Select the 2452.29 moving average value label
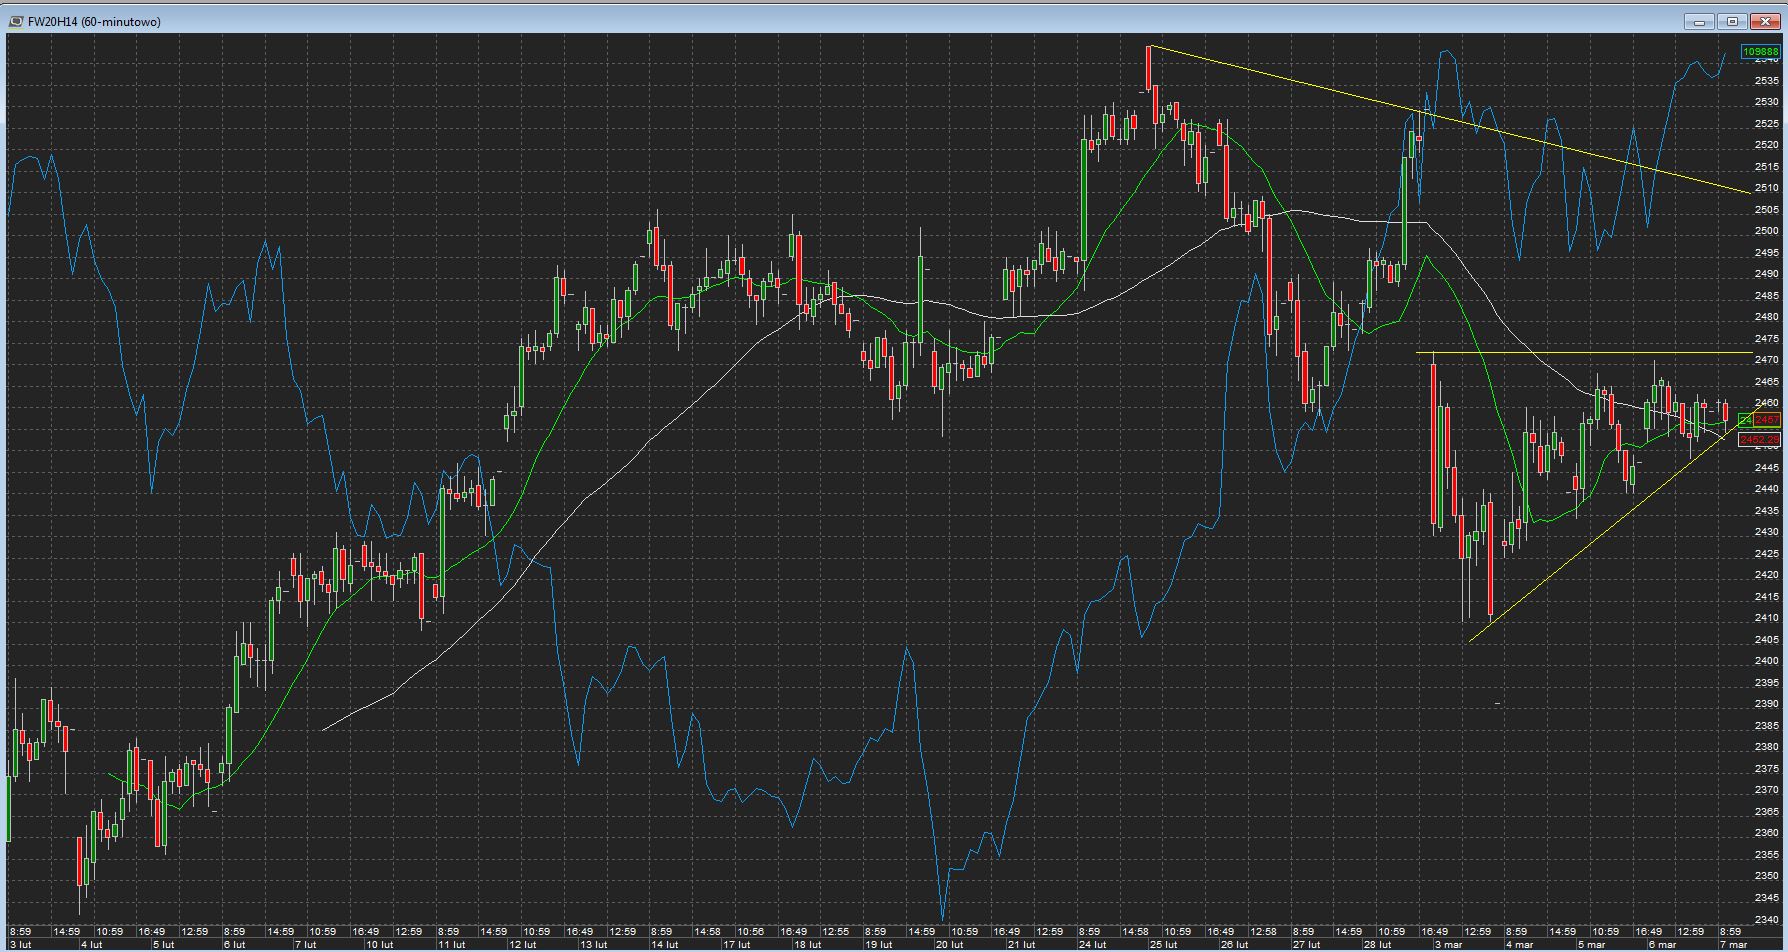Screen dimensions: 1788x952 tap(1760, 440)
